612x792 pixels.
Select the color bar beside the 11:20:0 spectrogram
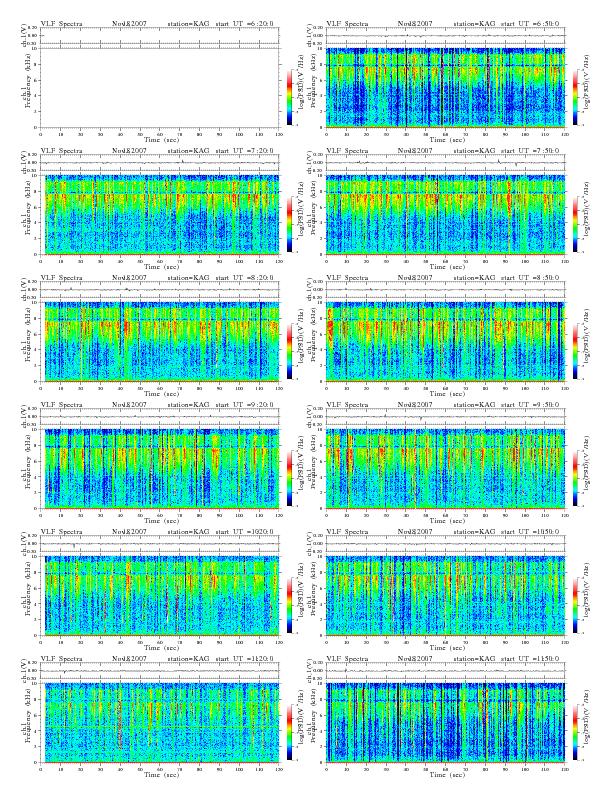289,733
